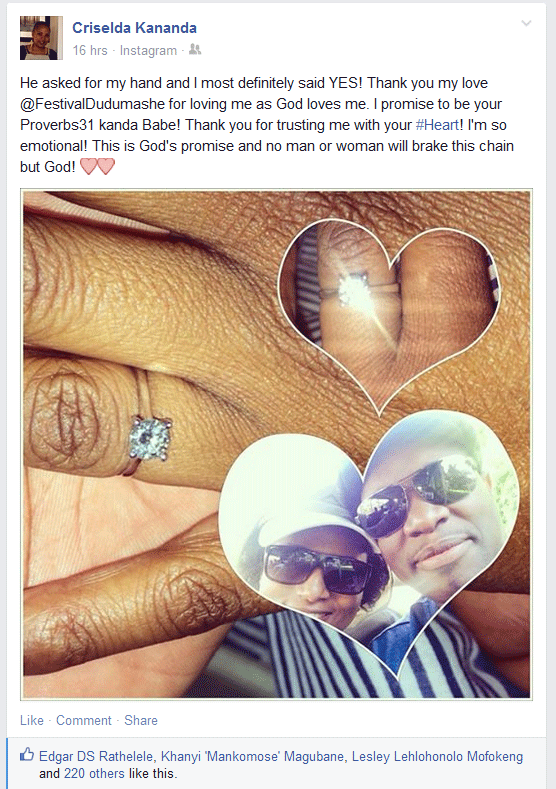Image resolution: width=556 pixels, height=789 pixels.
Task: Click the pink hearts emoji in post
Action: coord(98,166)
